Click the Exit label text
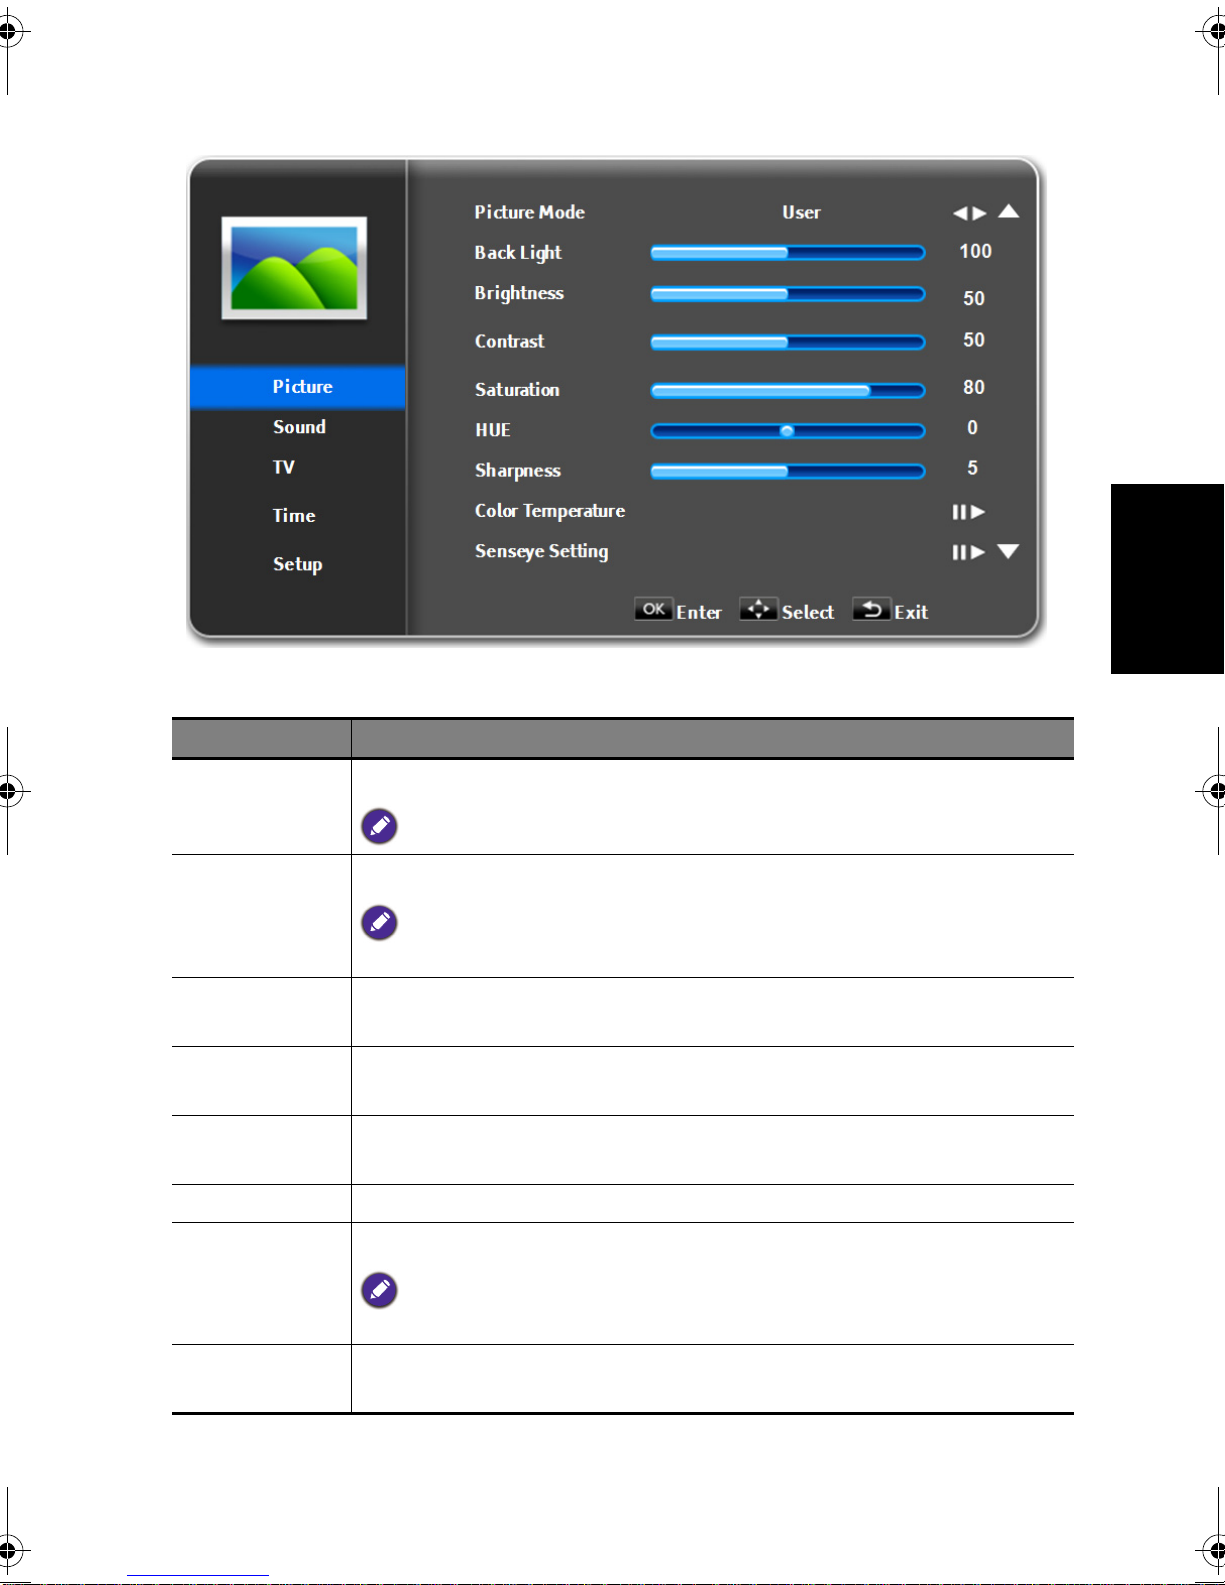 911,612
